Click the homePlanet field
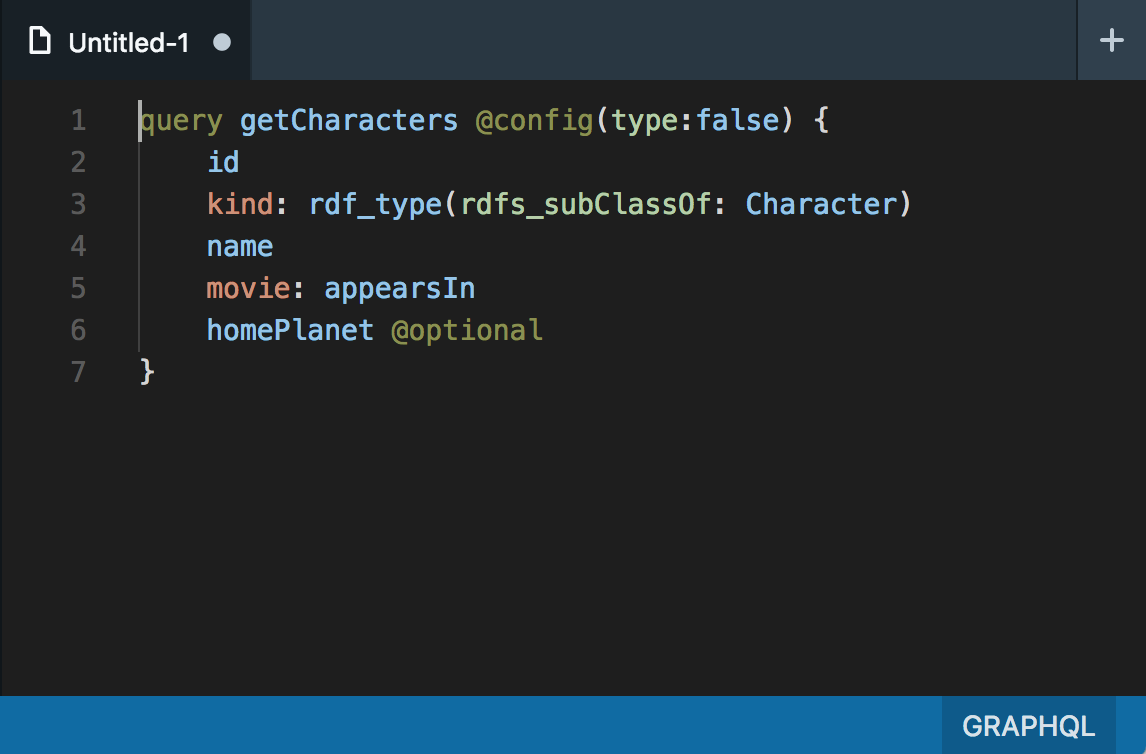 (x=290, y=330)
